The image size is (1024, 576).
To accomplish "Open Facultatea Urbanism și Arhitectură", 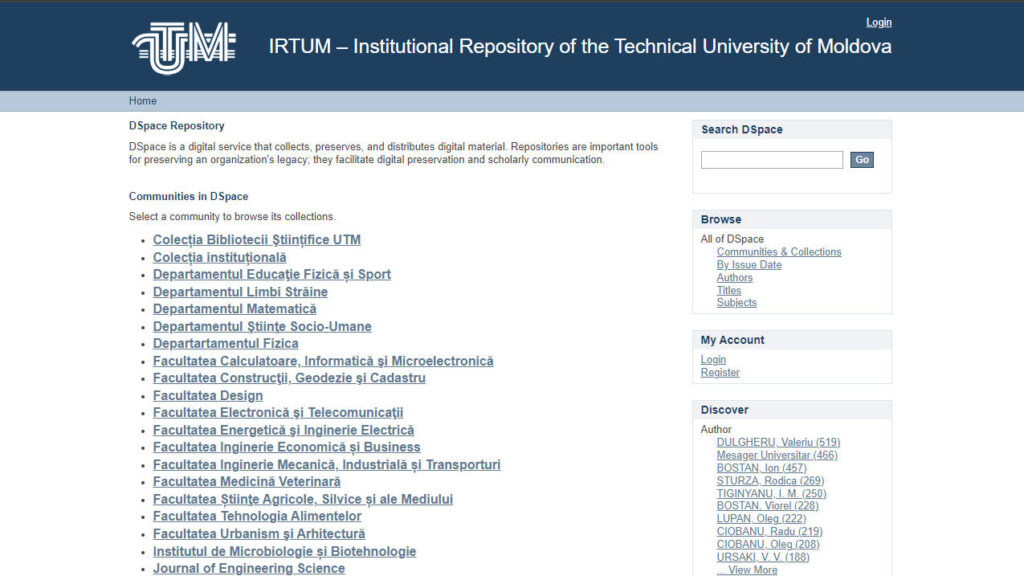I will pyautogui.click(x=259, y=534).
